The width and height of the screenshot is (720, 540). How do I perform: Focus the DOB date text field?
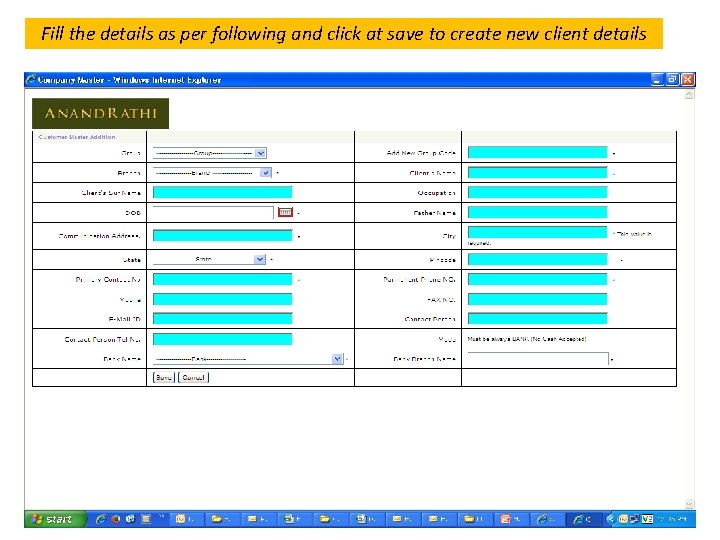(x=213, y=212)
